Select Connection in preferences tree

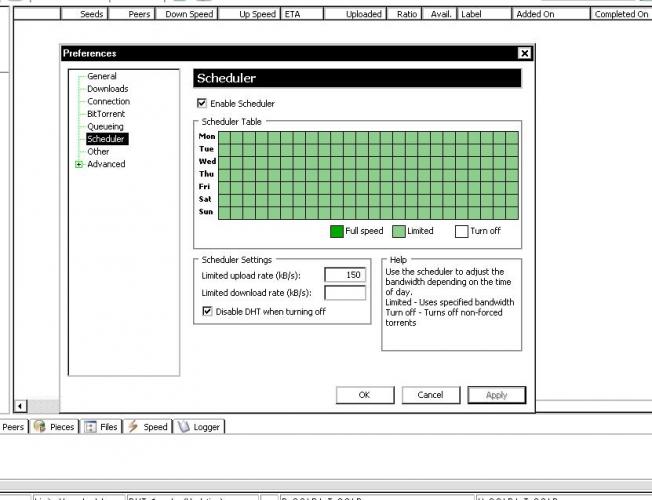click(x=108, y=101)
